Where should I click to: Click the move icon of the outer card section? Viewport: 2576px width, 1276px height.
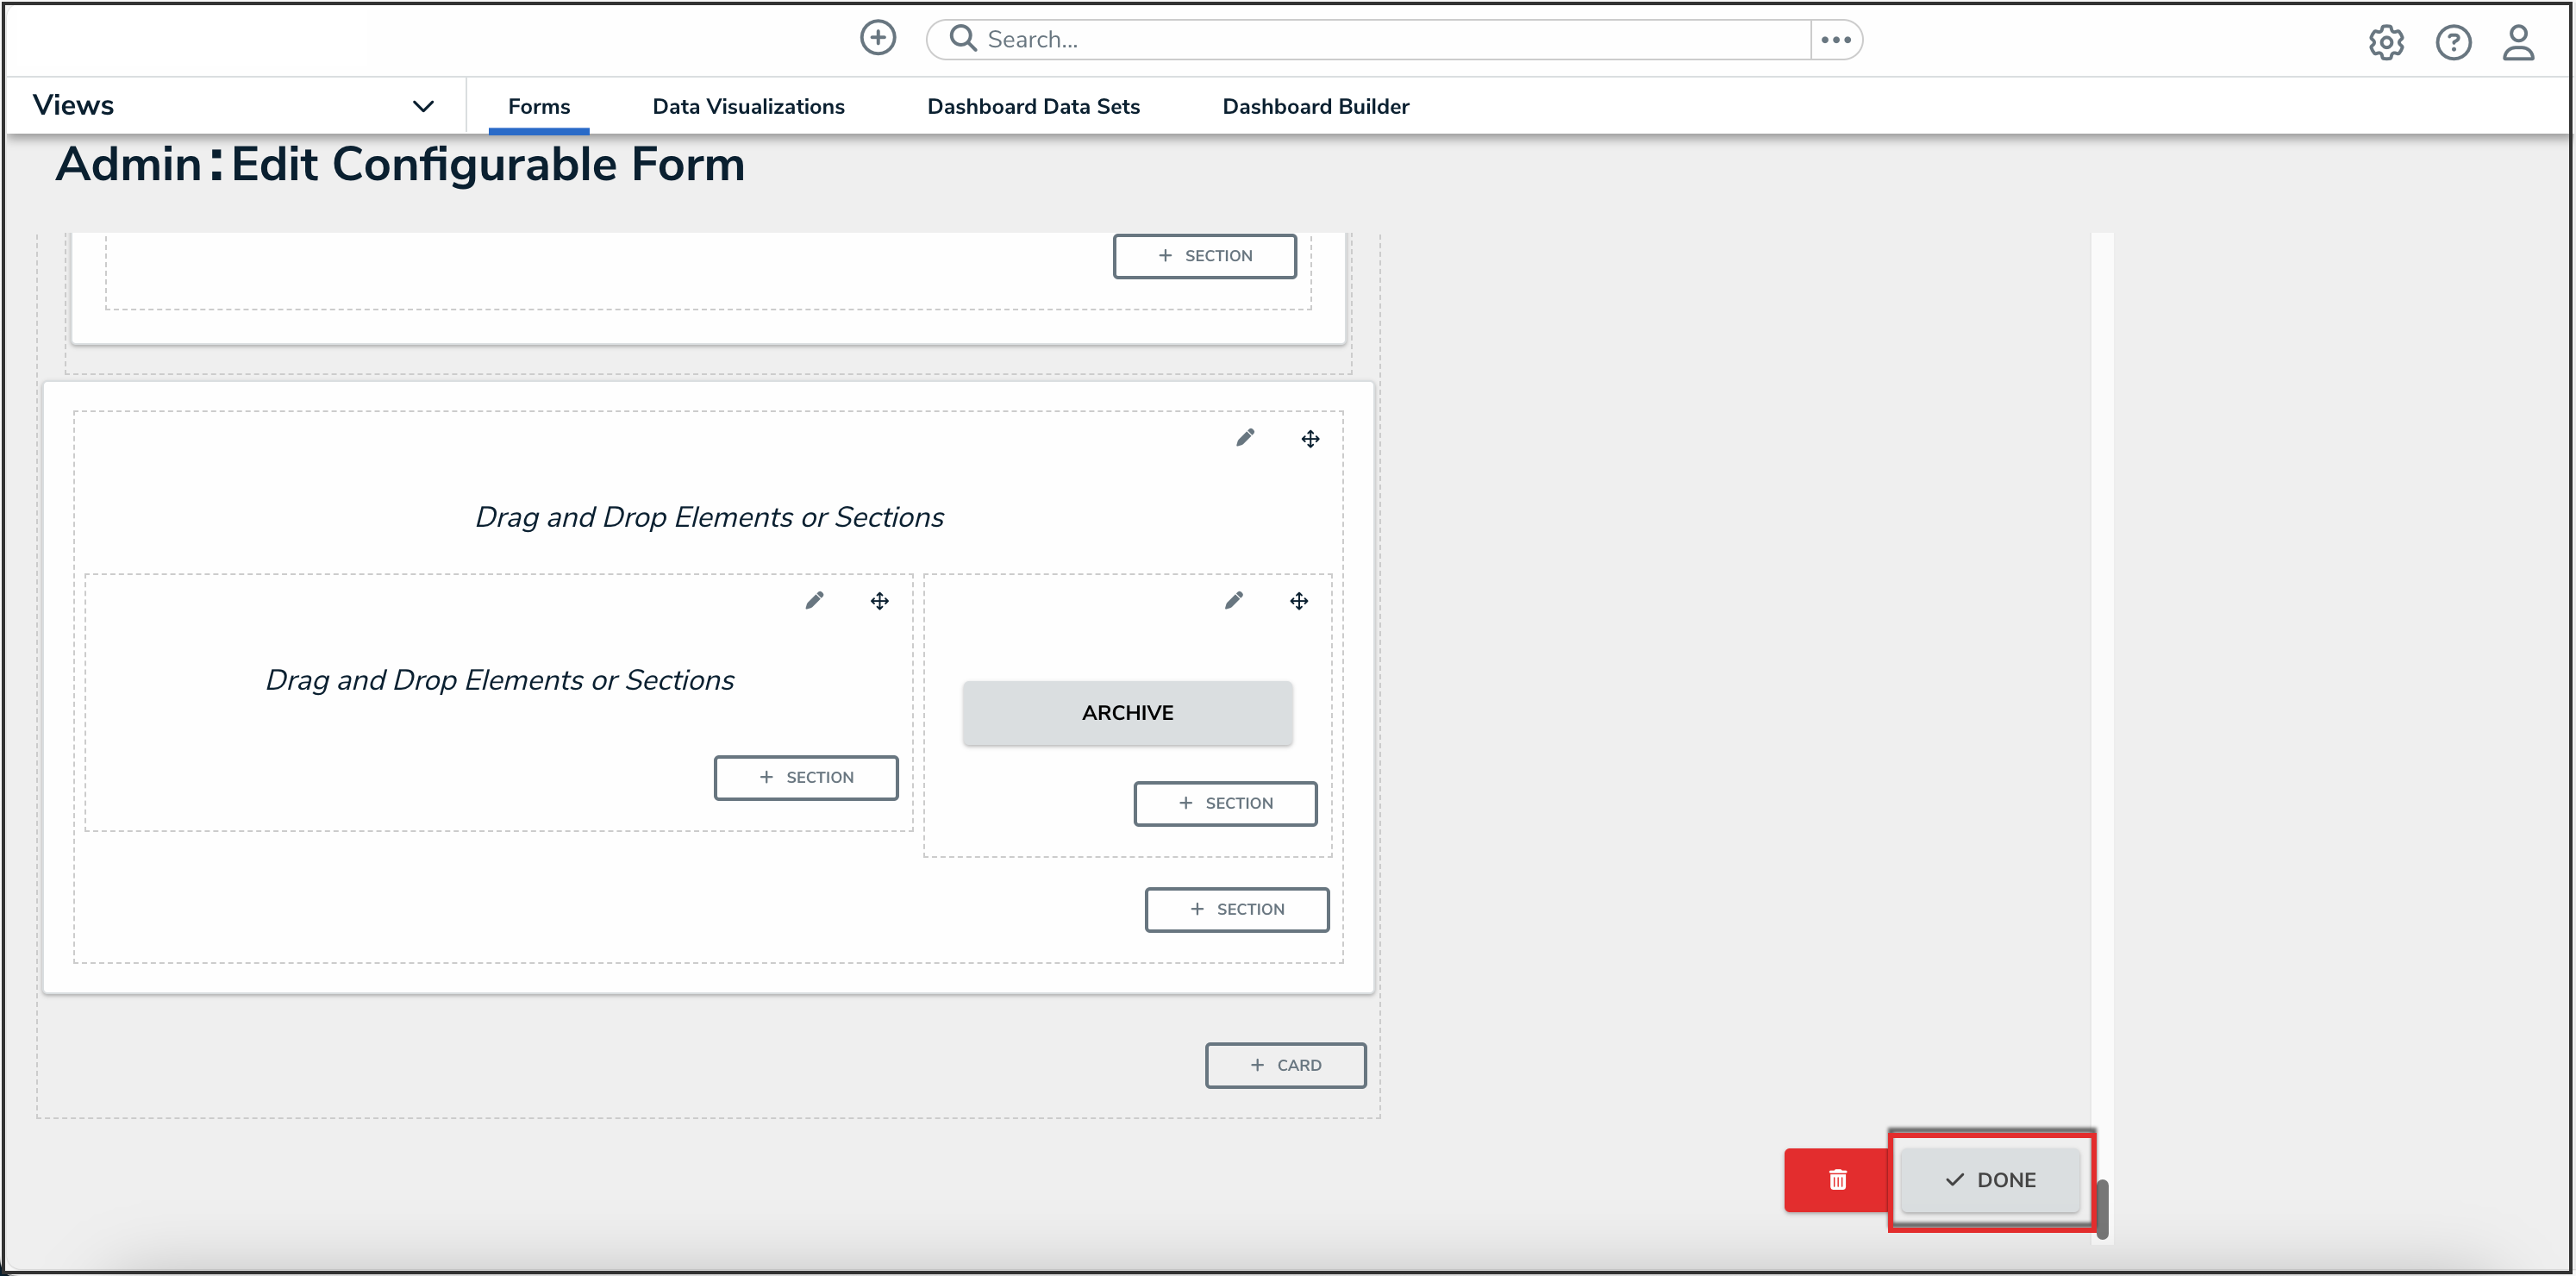pyautogui.click(x=1309, y=439)
